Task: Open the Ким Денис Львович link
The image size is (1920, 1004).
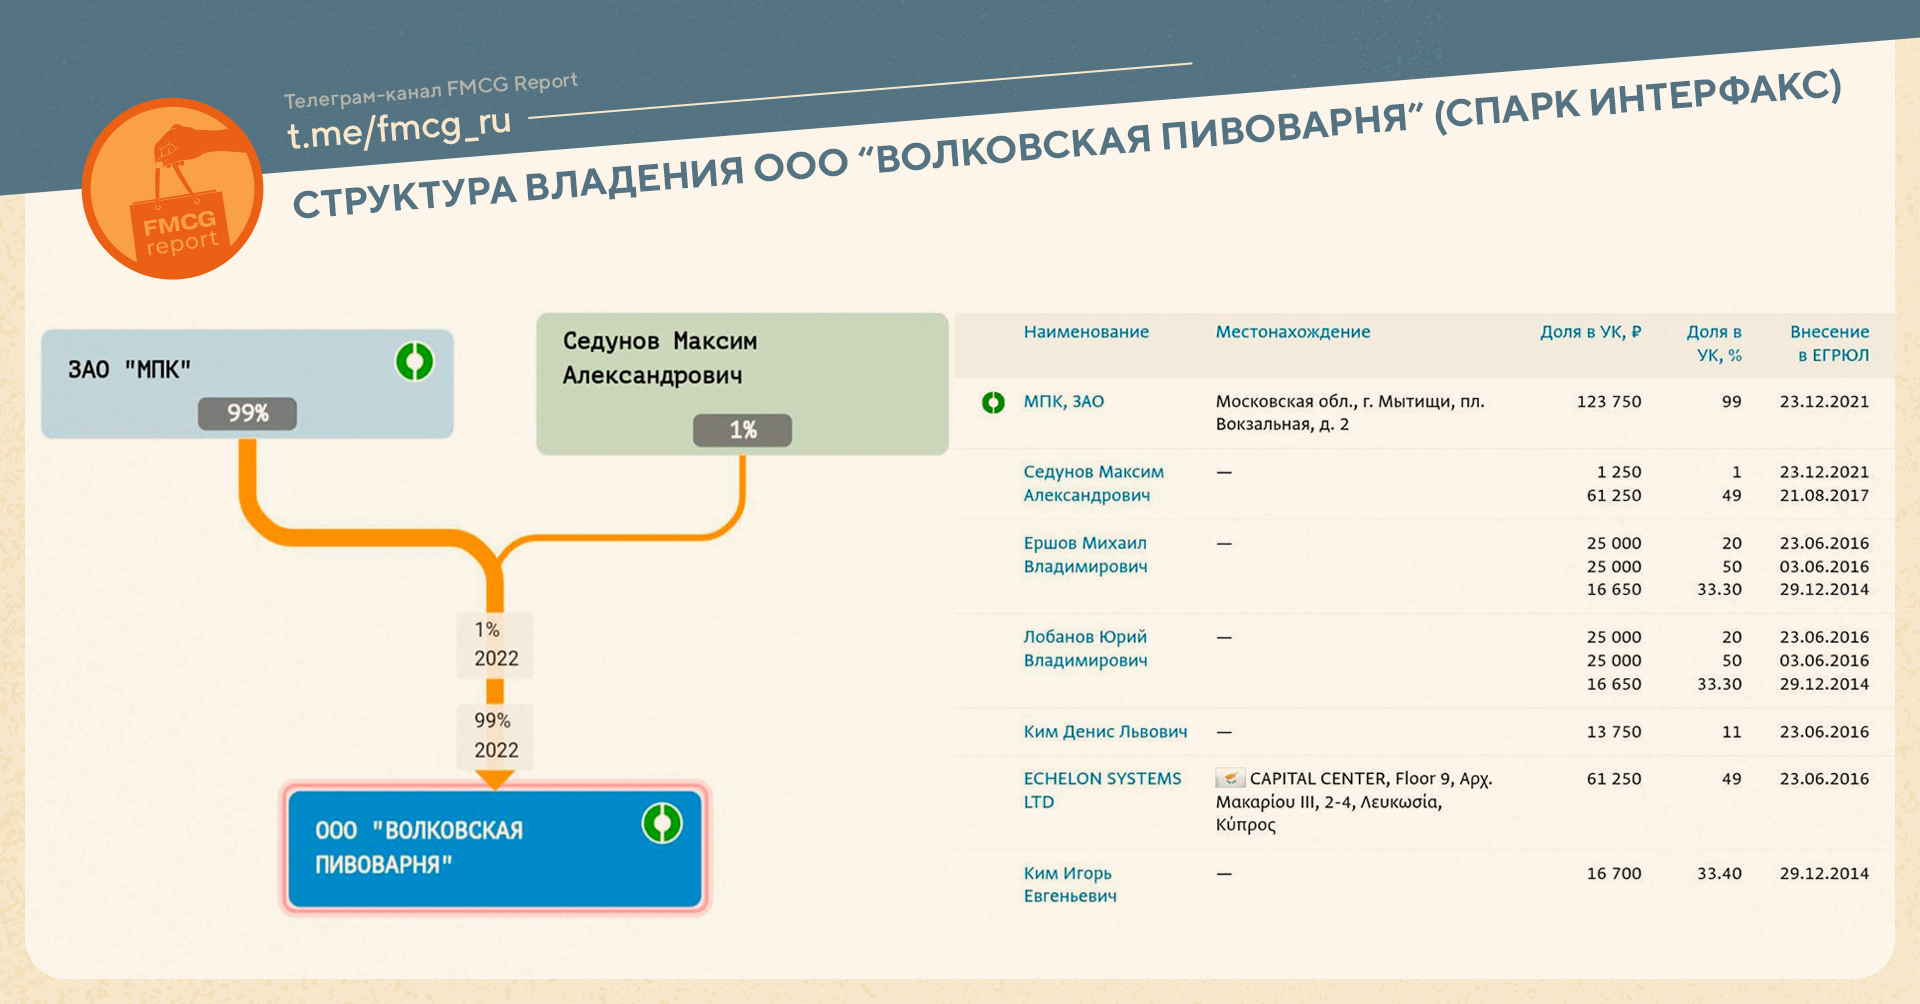Action: point(1105,731)
